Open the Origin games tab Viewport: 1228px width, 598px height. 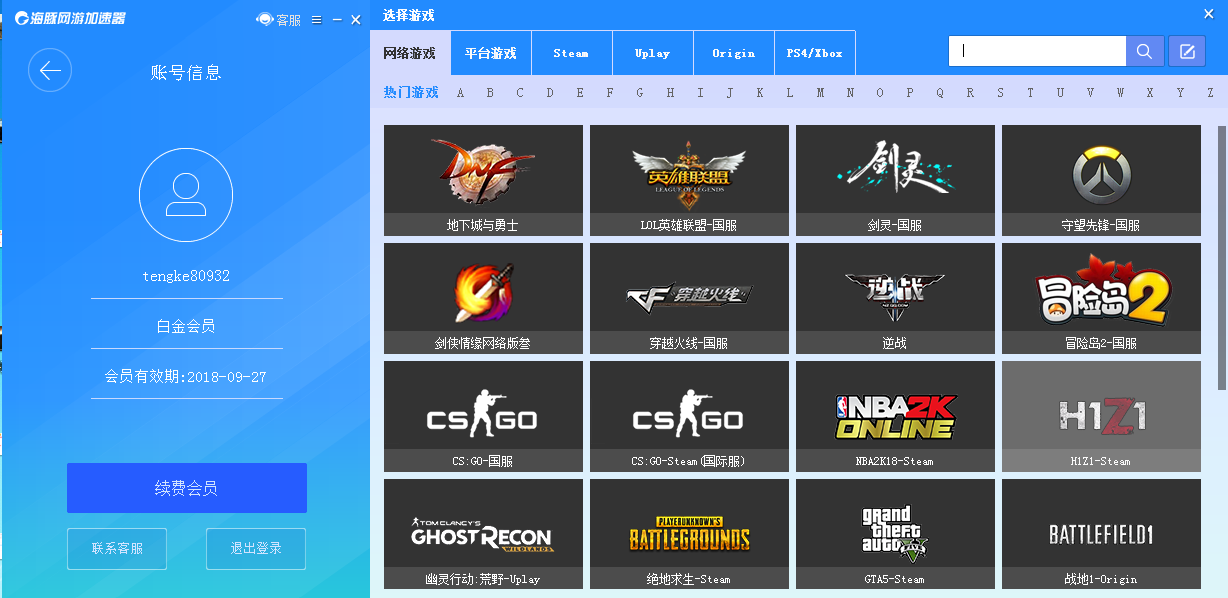pos(733,53)
